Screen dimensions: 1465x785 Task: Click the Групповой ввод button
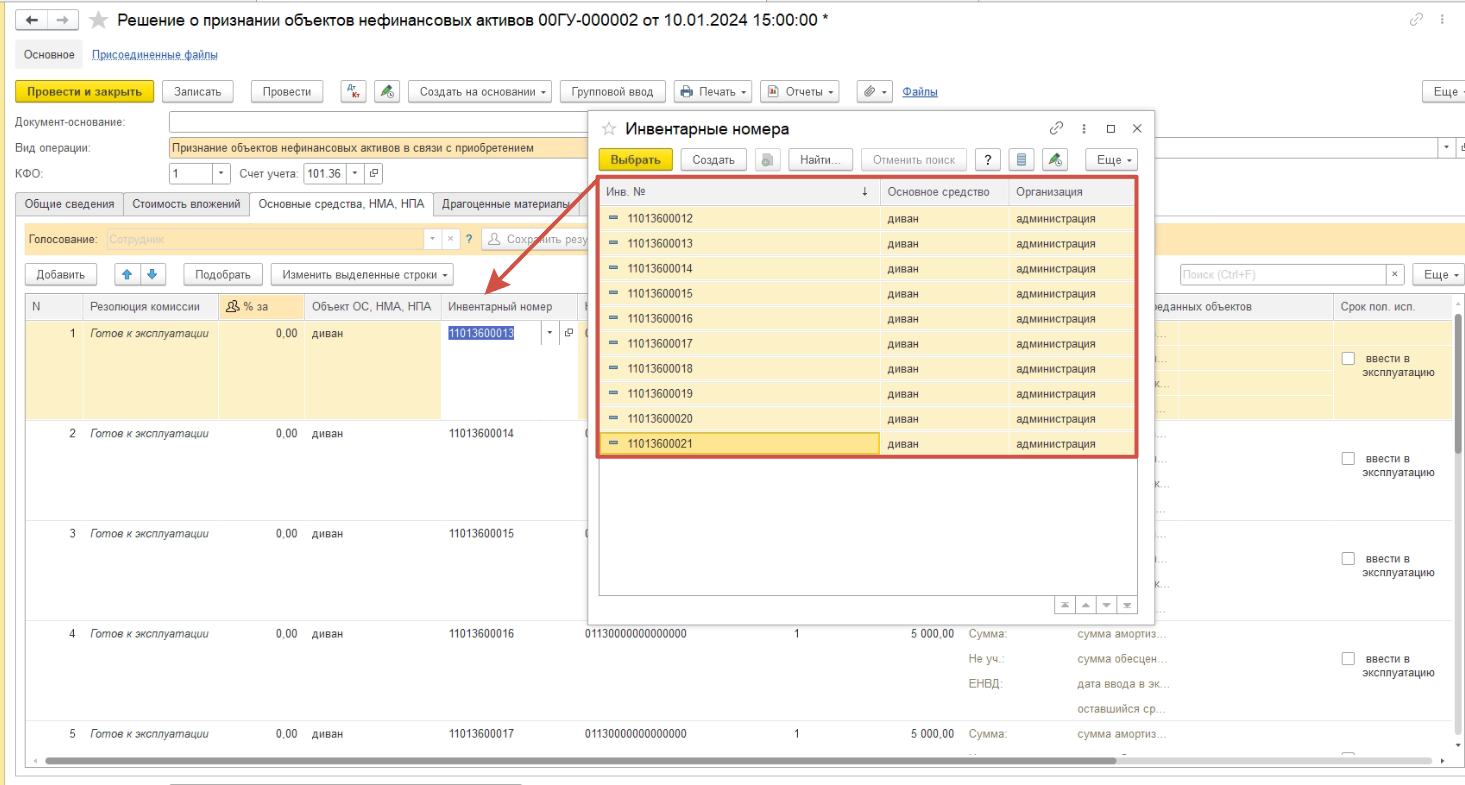pos(613,92)
